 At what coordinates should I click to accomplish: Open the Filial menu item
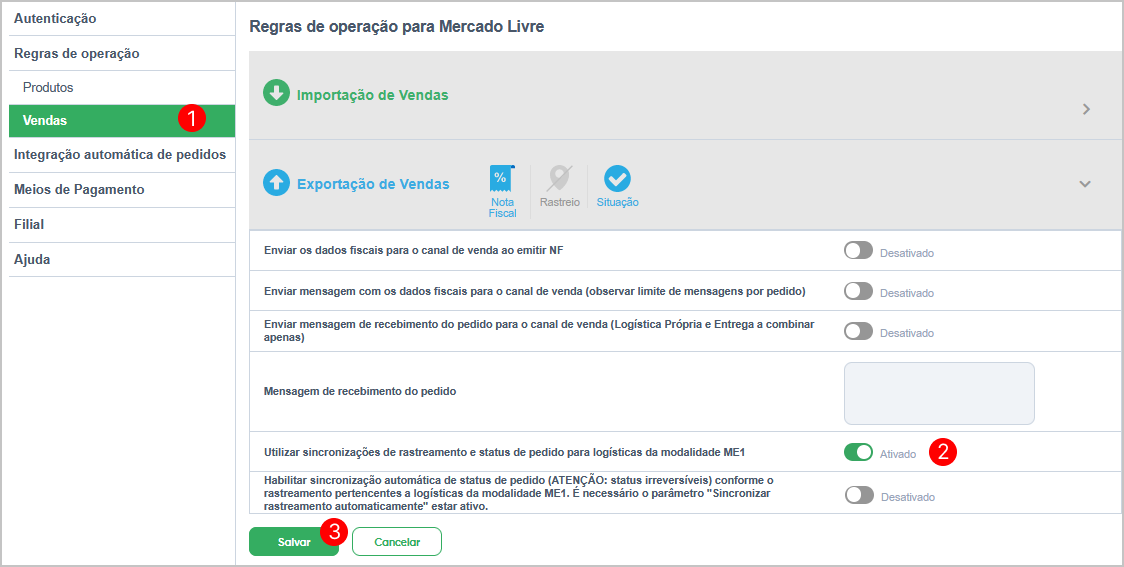click(122, 225)
